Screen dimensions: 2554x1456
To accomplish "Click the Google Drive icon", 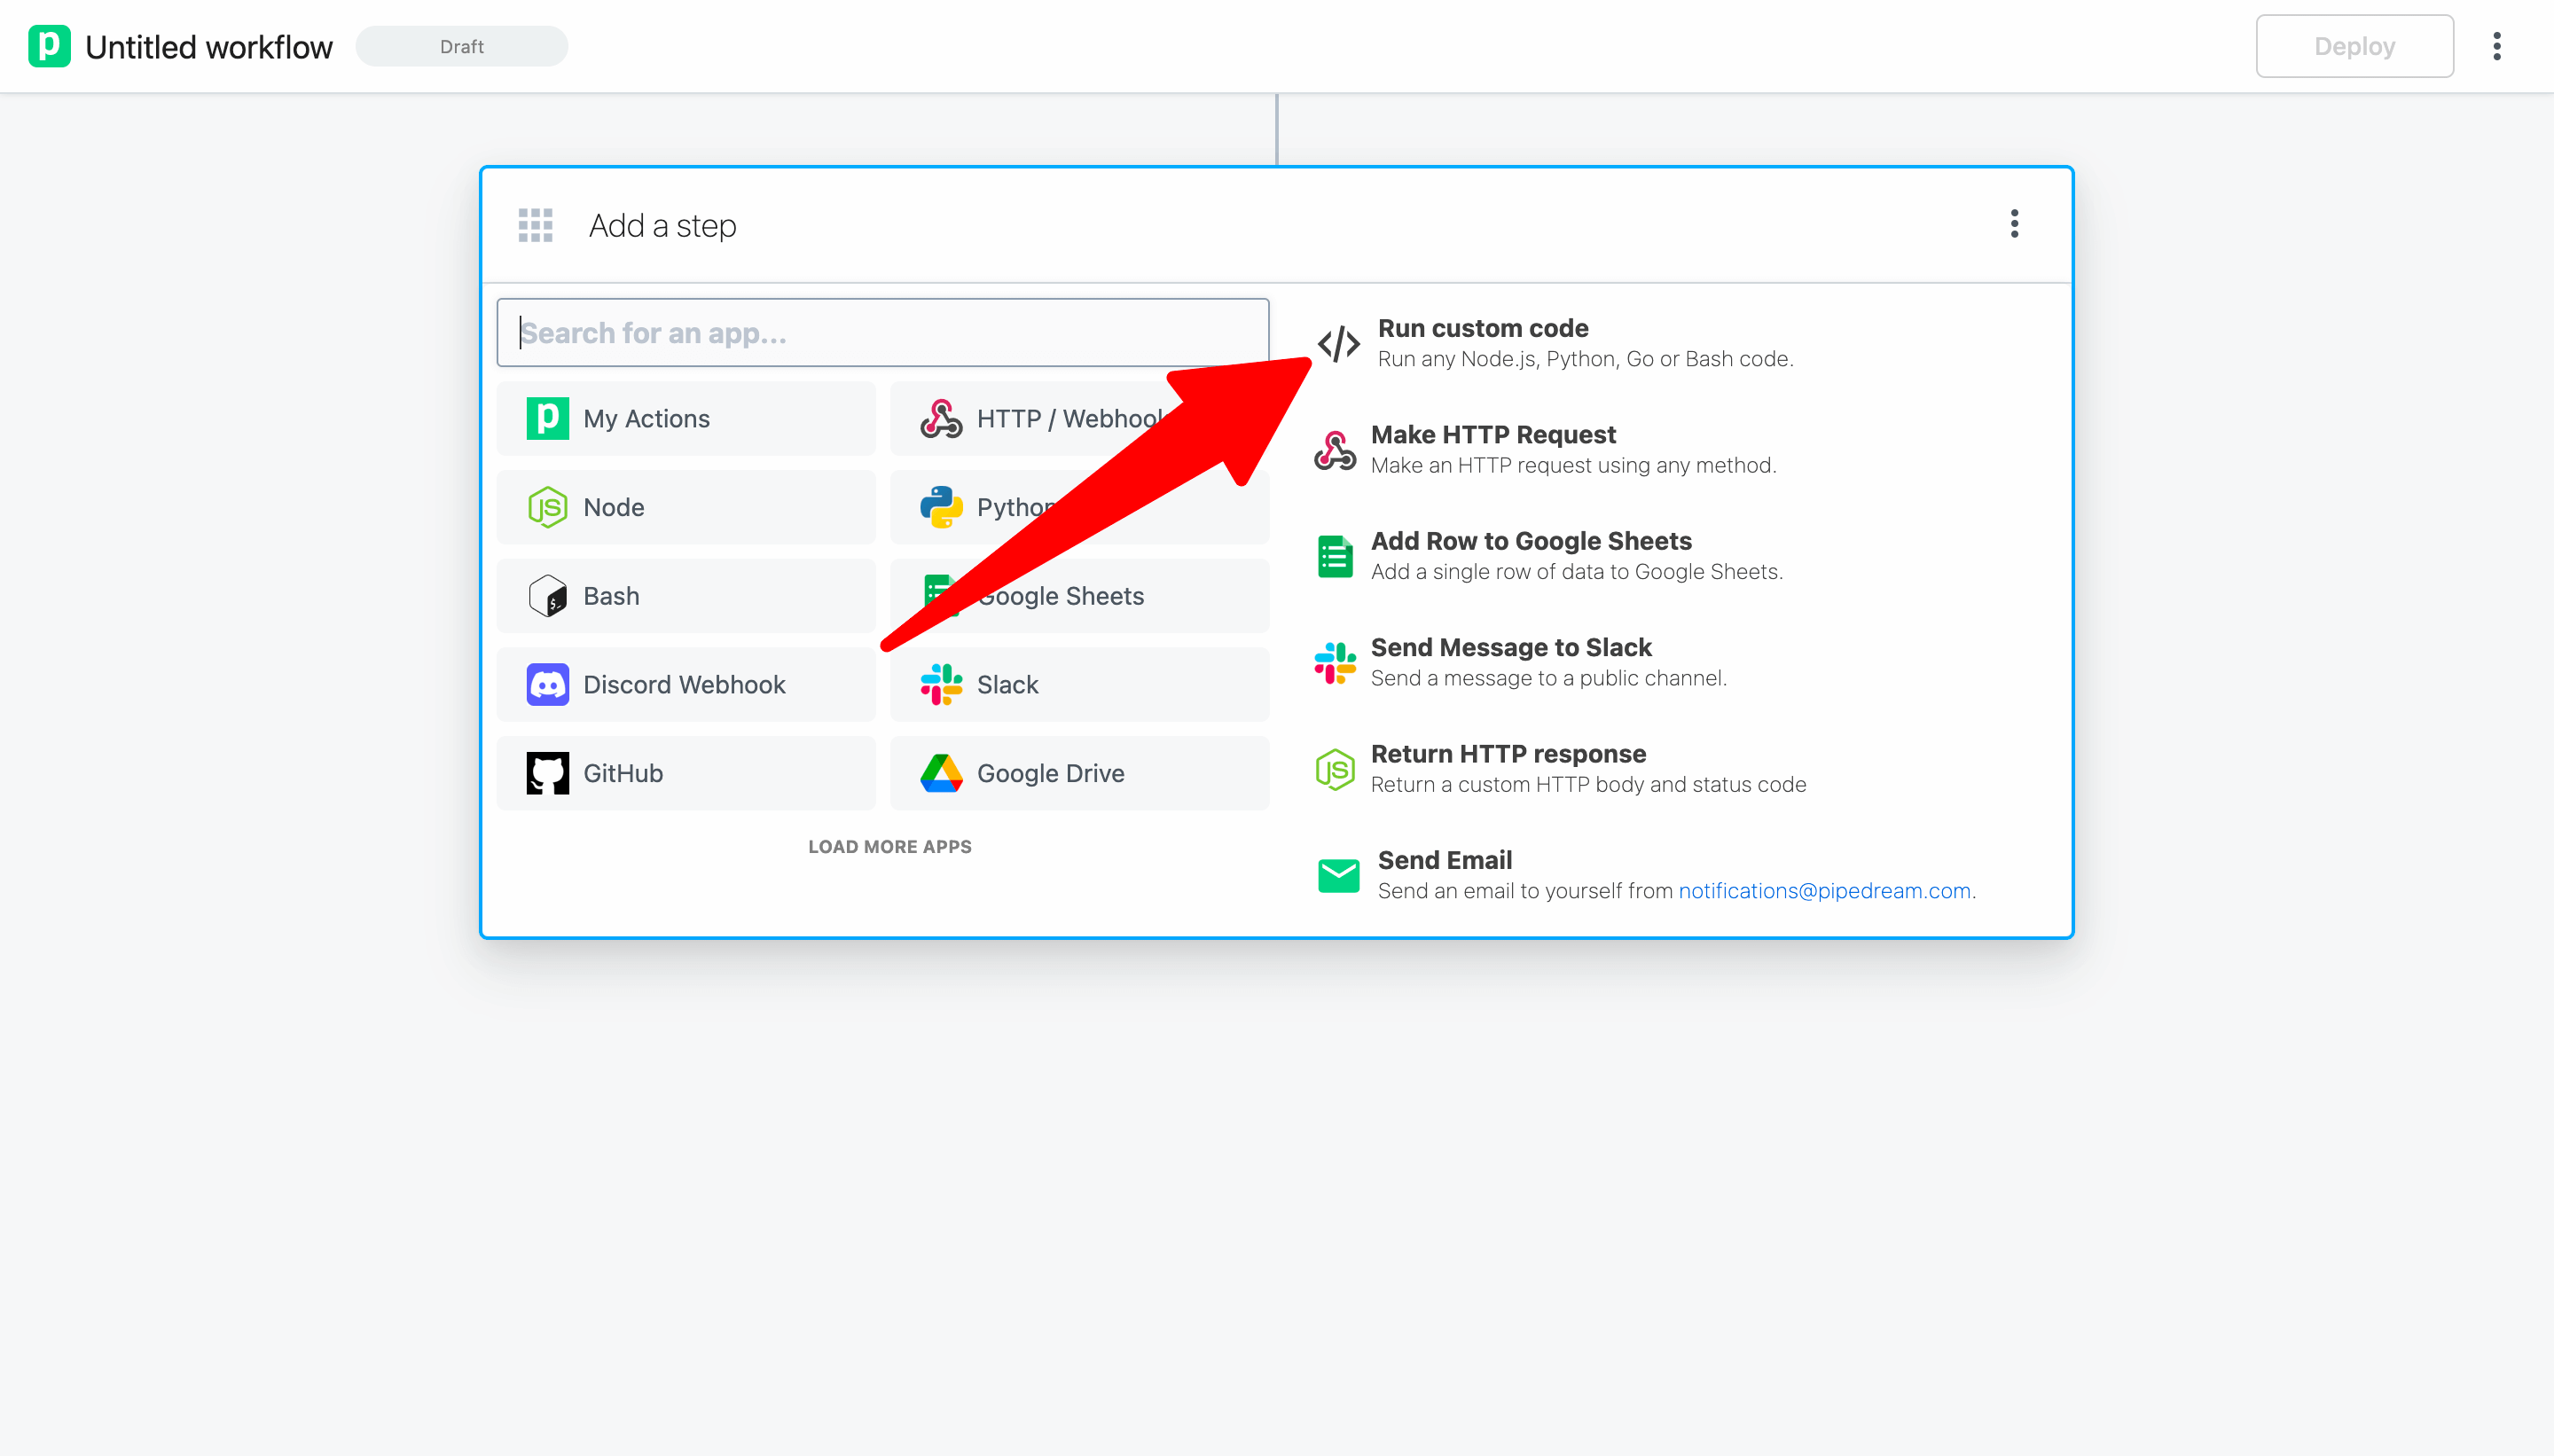I will (x=941, y=773).
